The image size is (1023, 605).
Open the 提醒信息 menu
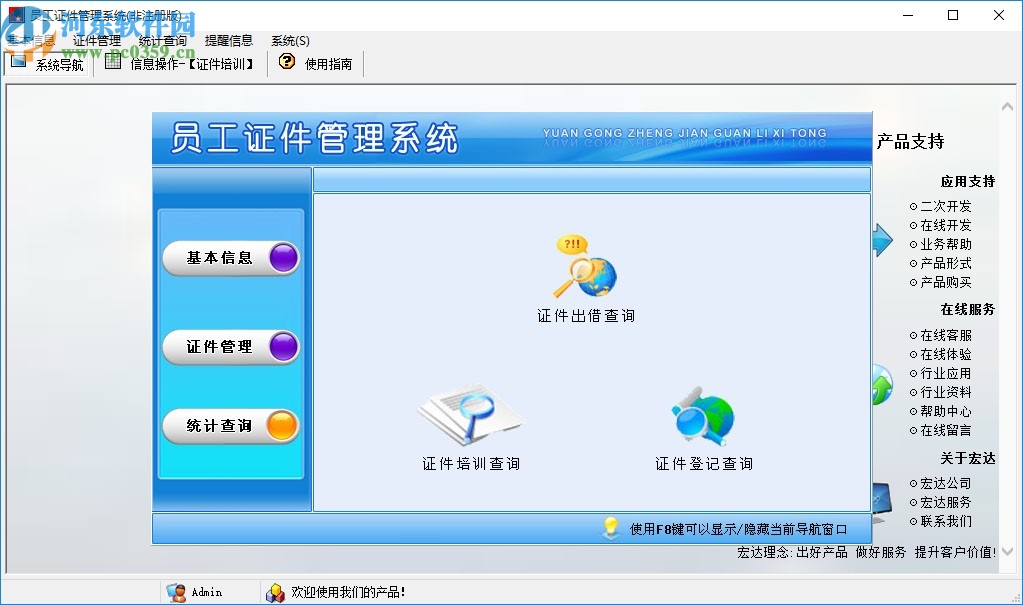229,40
